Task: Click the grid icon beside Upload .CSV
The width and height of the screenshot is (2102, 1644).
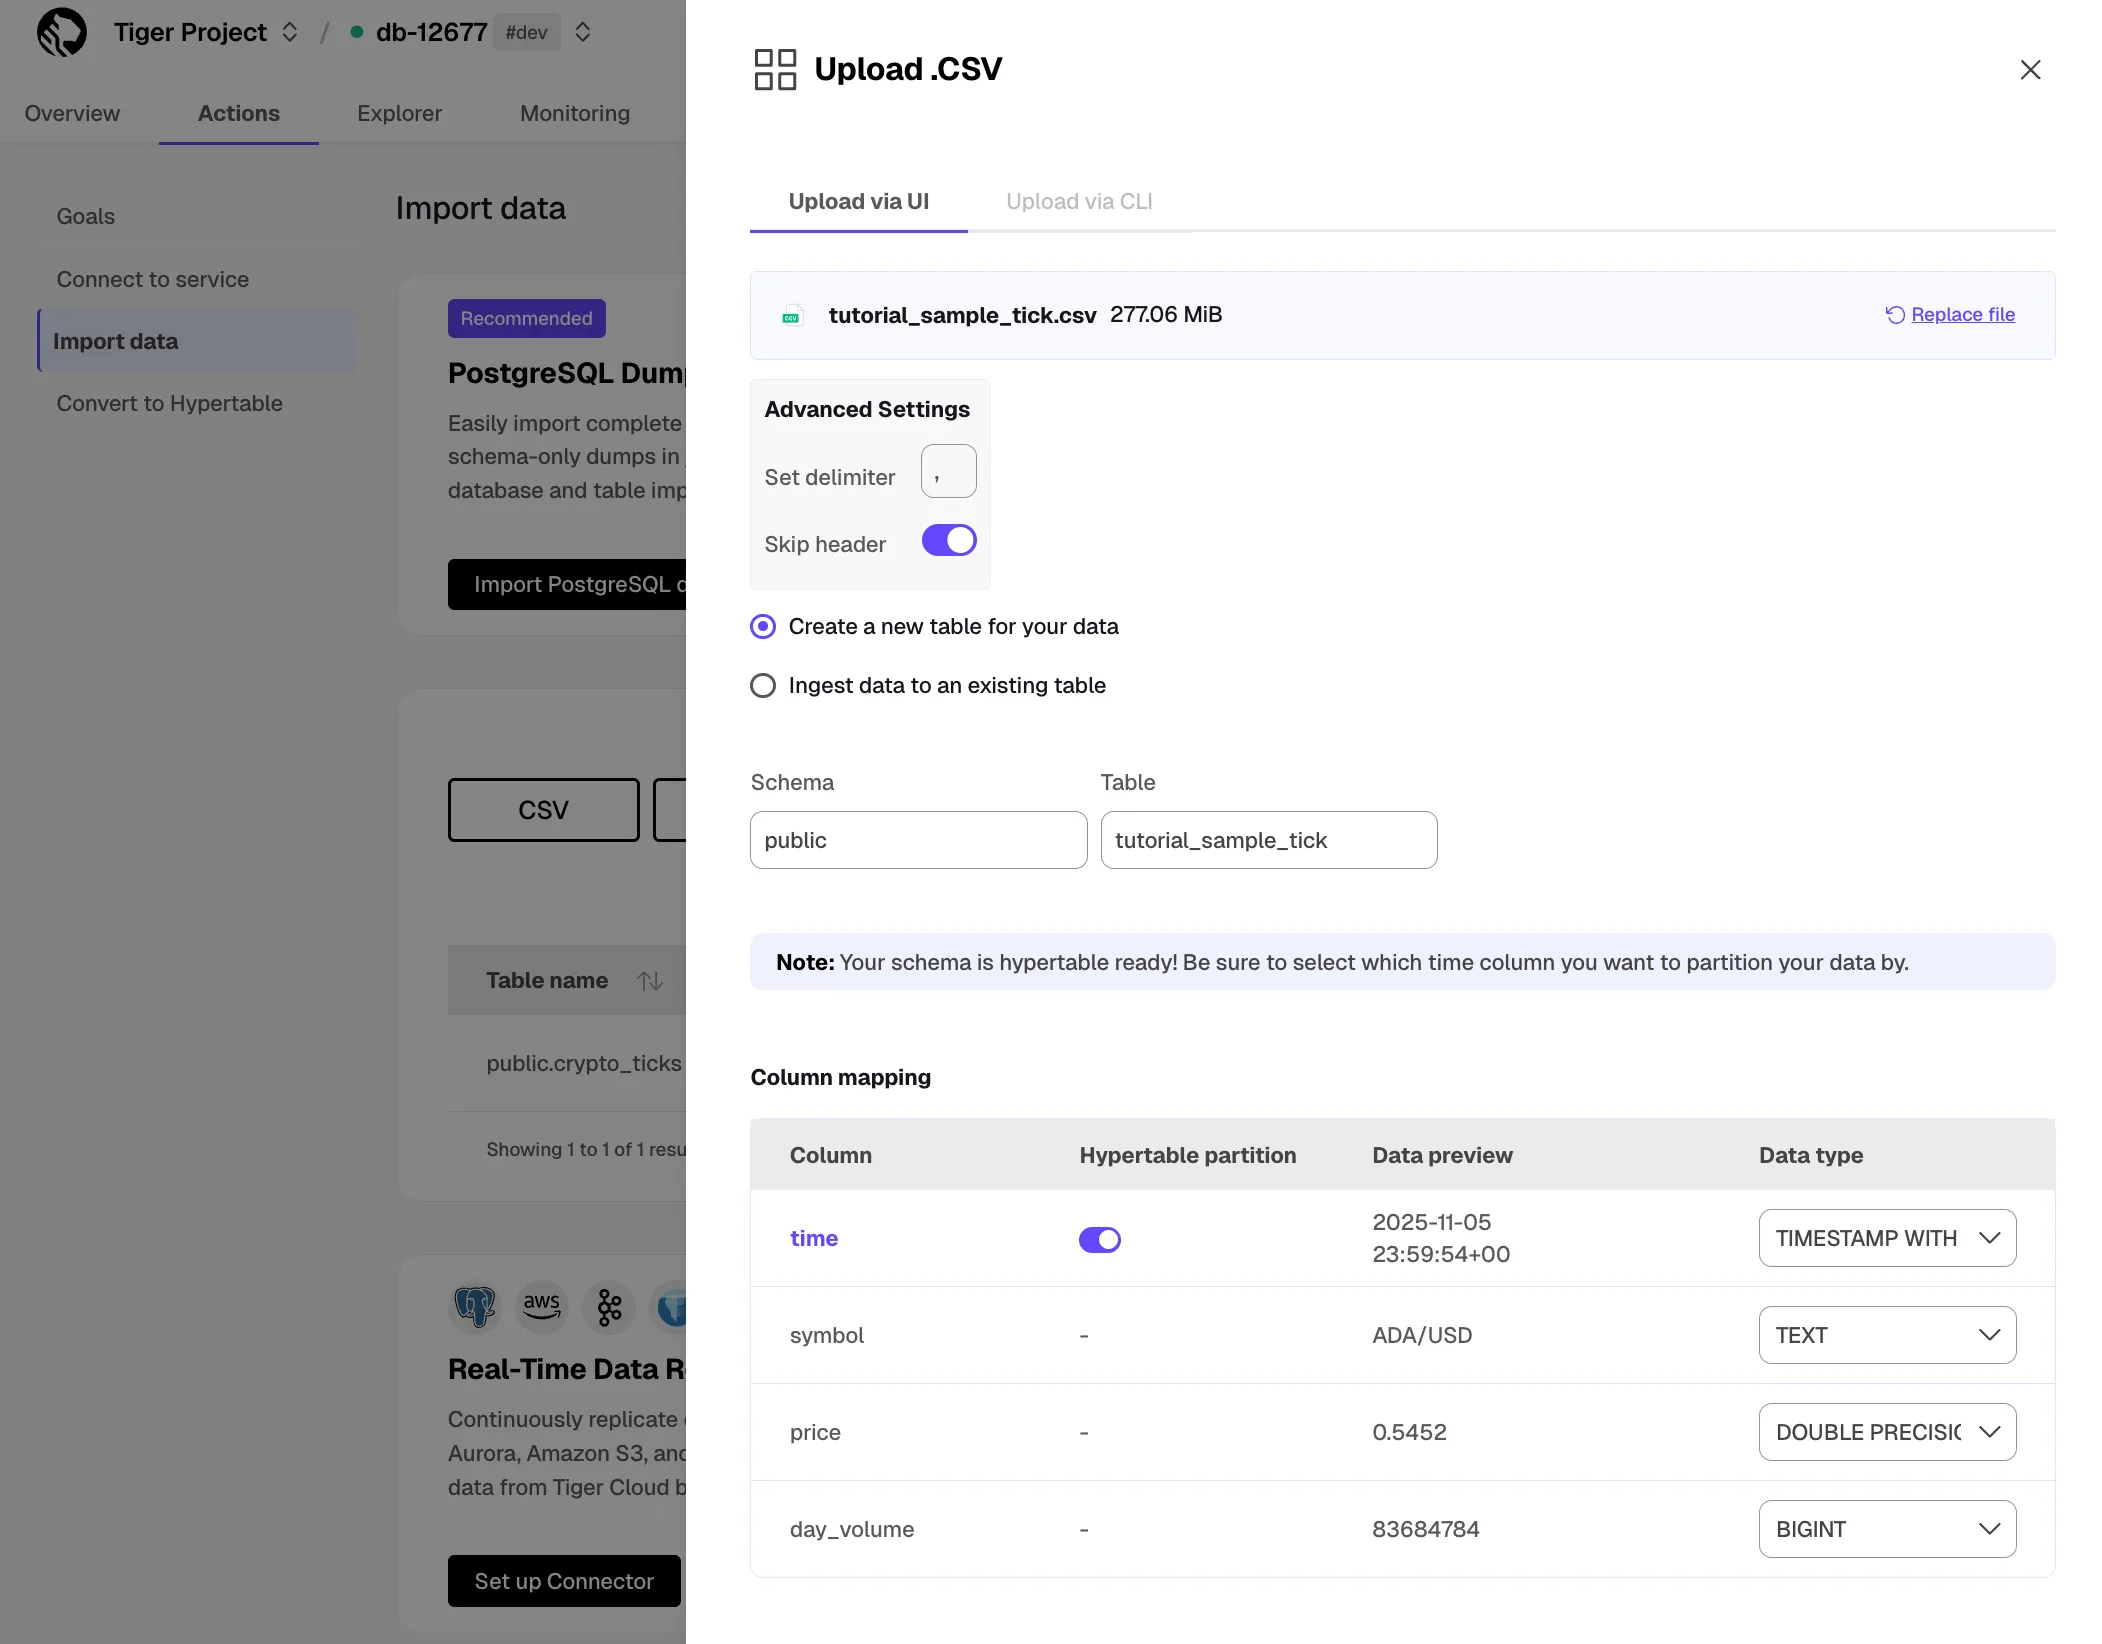Action: 775,69
